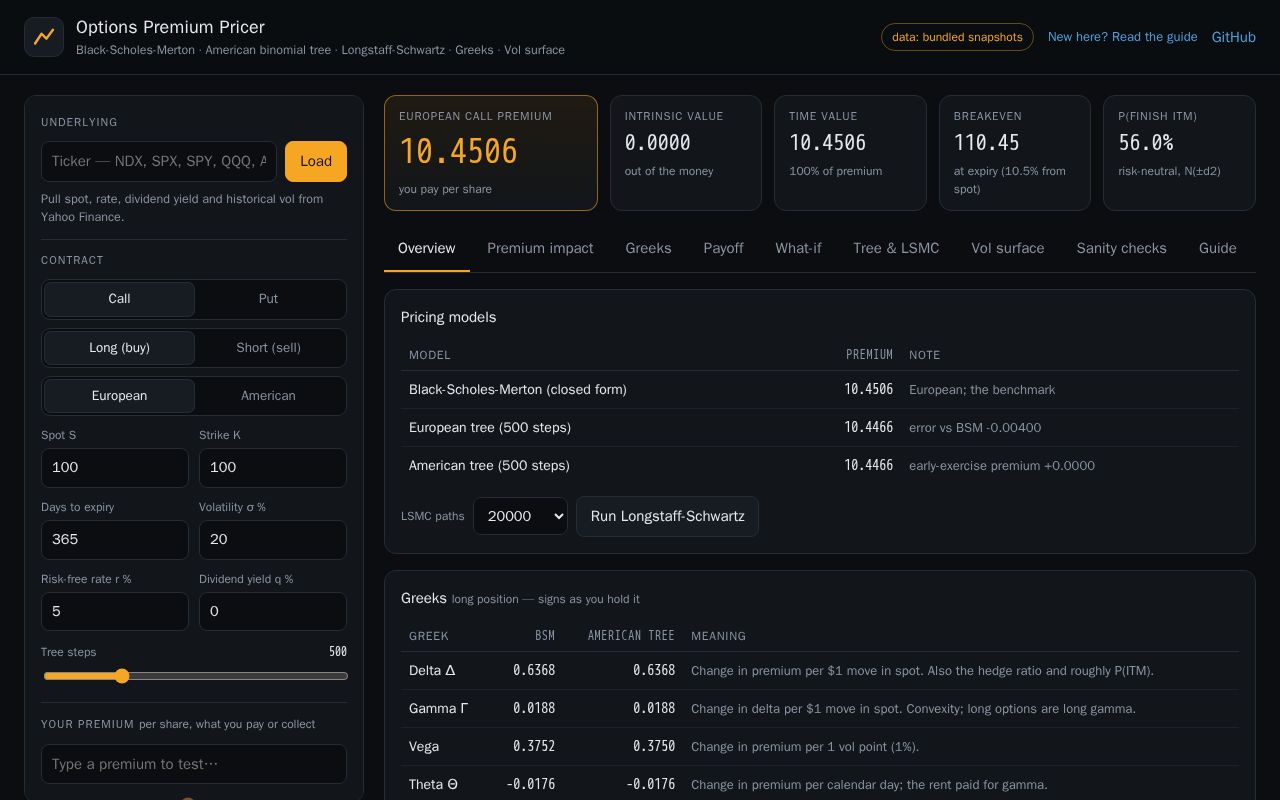The image size is (1280, 800).
Task: Click the Pricing models heading
Action: click(x=449, y=317)
